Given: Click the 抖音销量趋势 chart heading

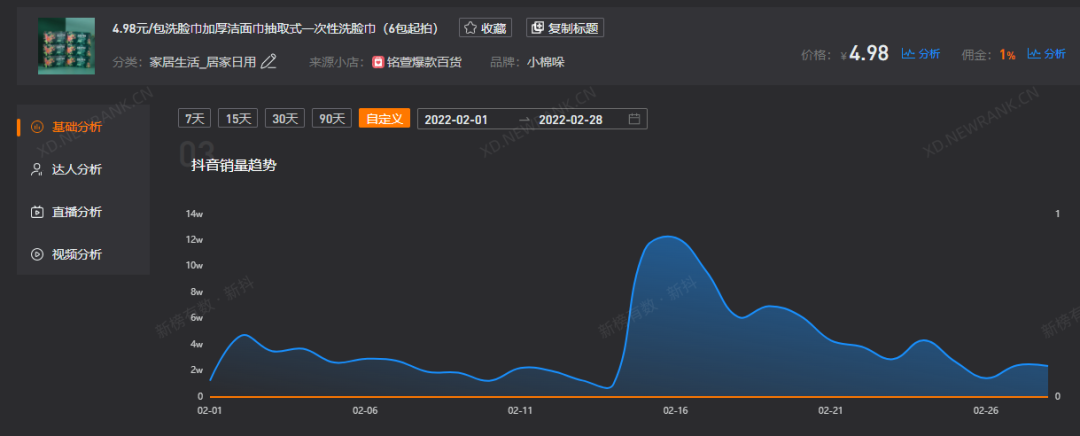Looking at the screenshot, I should (234, 165).
